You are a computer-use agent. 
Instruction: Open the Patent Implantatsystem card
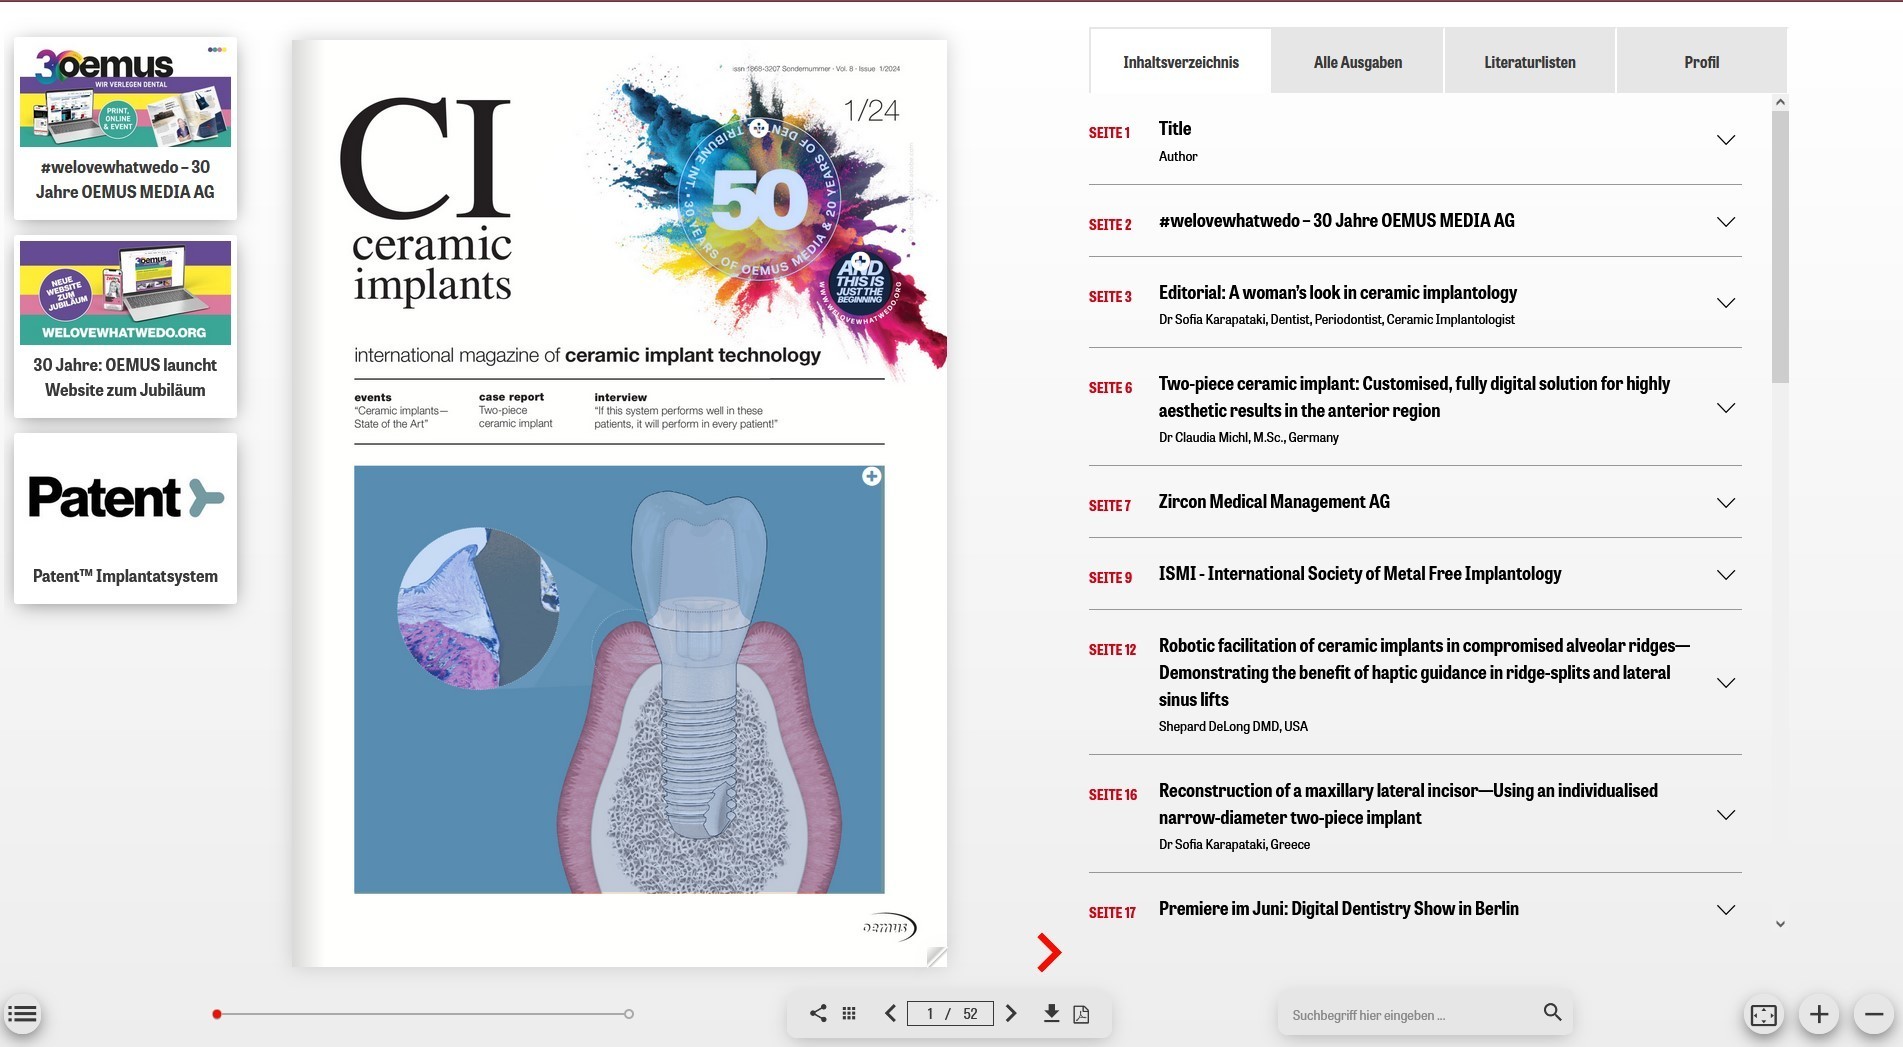click(125, 518)
